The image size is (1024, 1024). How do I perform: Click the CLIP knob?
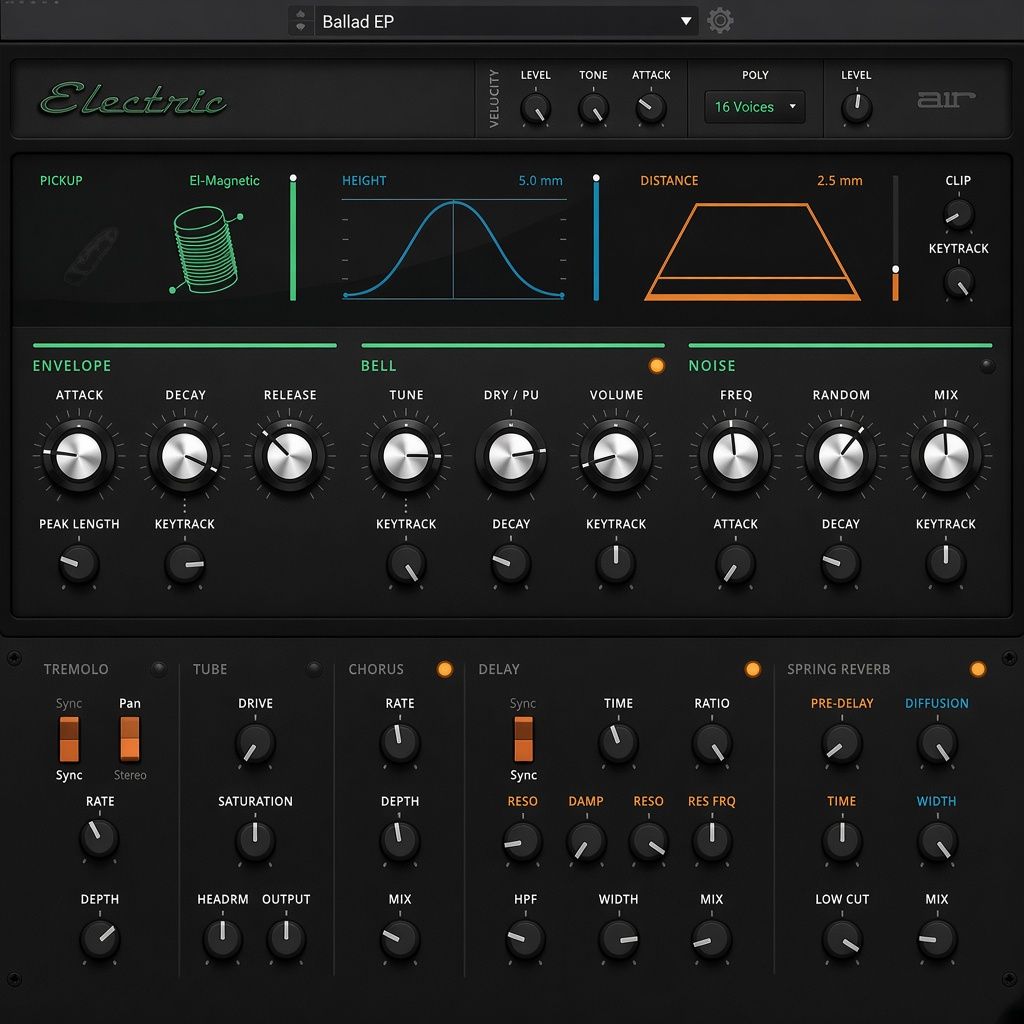958,215
